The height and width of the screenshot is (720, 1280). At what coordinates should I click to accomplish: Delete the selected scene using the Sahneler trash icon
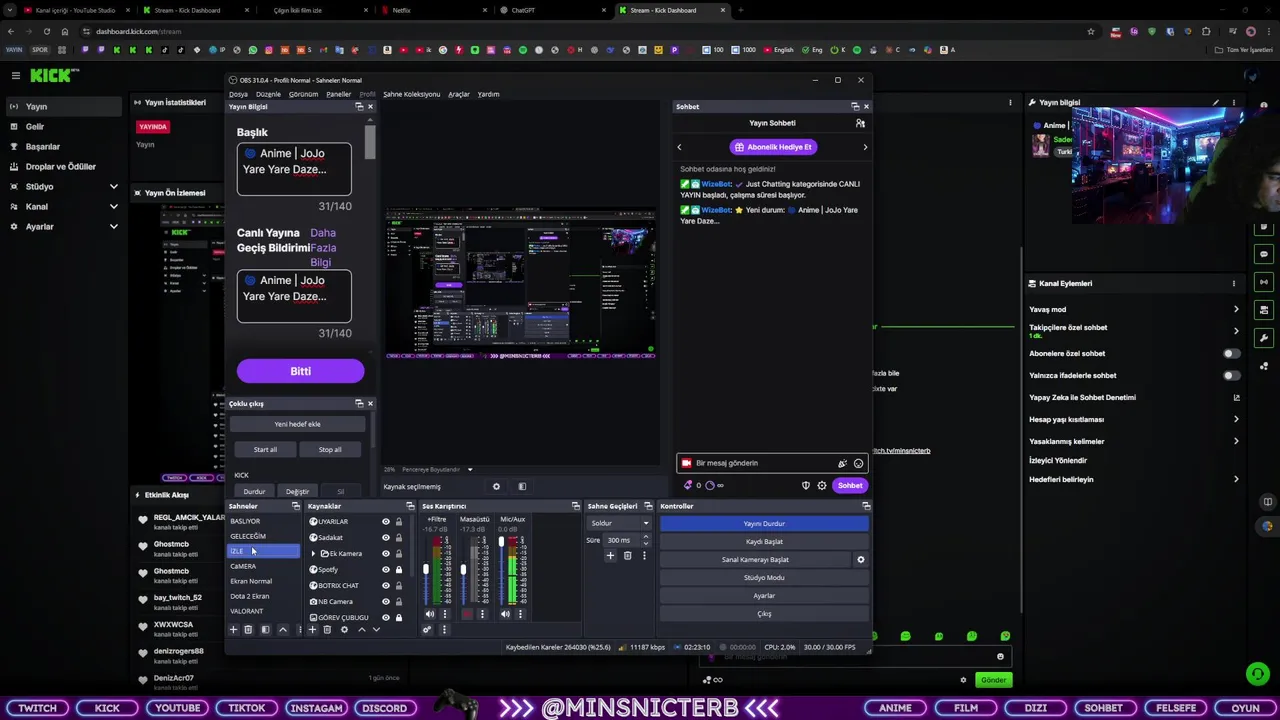click(248, 629)
